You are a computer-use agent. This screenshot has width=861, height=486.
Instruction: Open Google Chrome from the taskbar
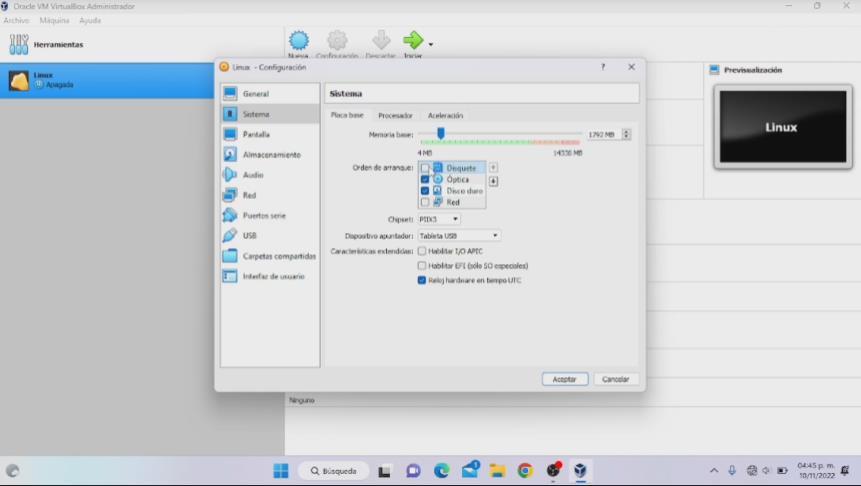pos(525,471)
